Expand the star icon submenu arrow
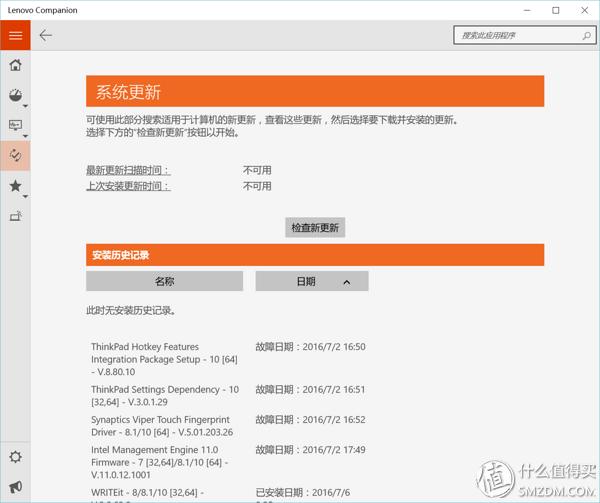This screenshot has width=600, height=503. click(x=25, y=197)
